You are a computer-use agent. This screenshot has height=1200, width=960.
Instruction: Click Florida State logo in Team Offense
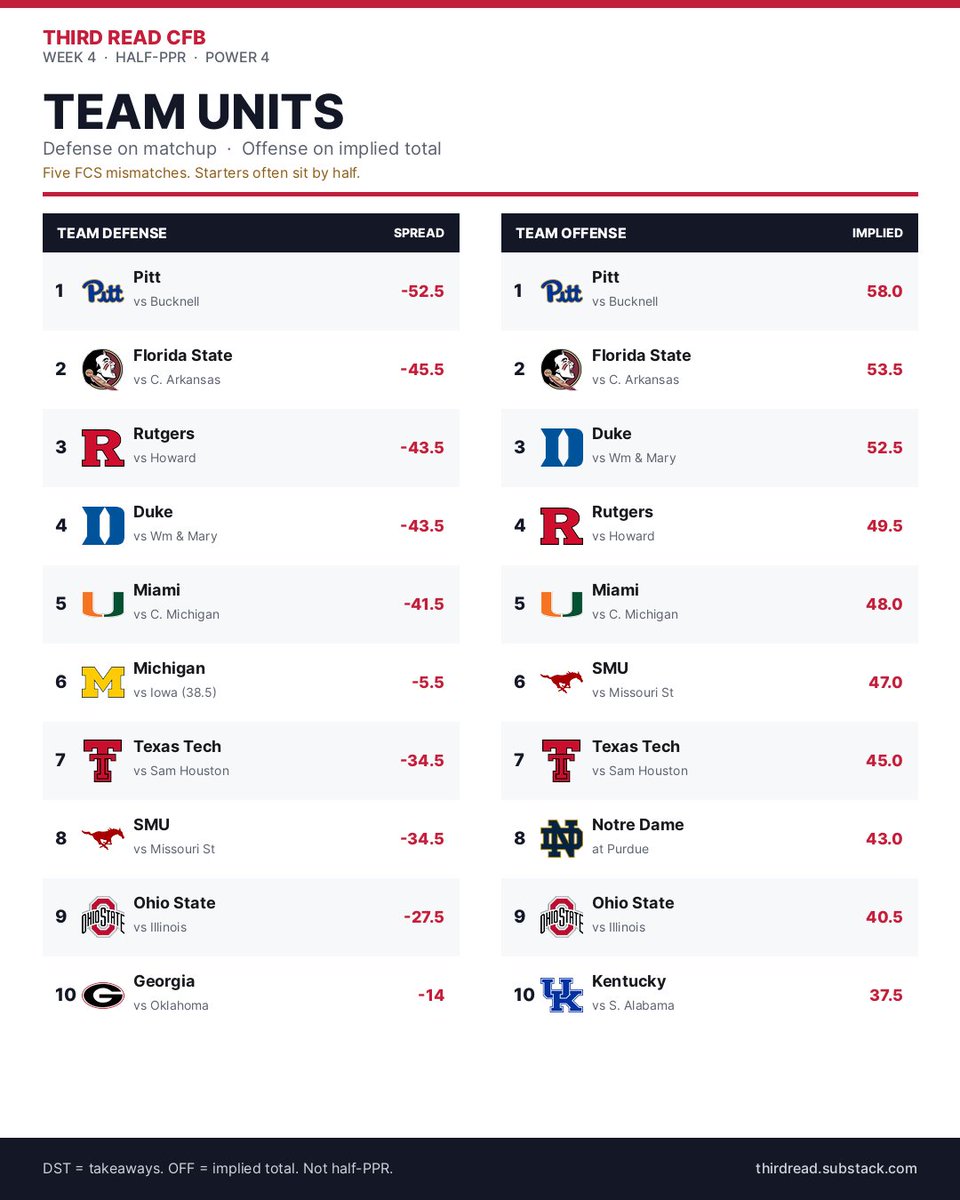(x=561, y=369)
